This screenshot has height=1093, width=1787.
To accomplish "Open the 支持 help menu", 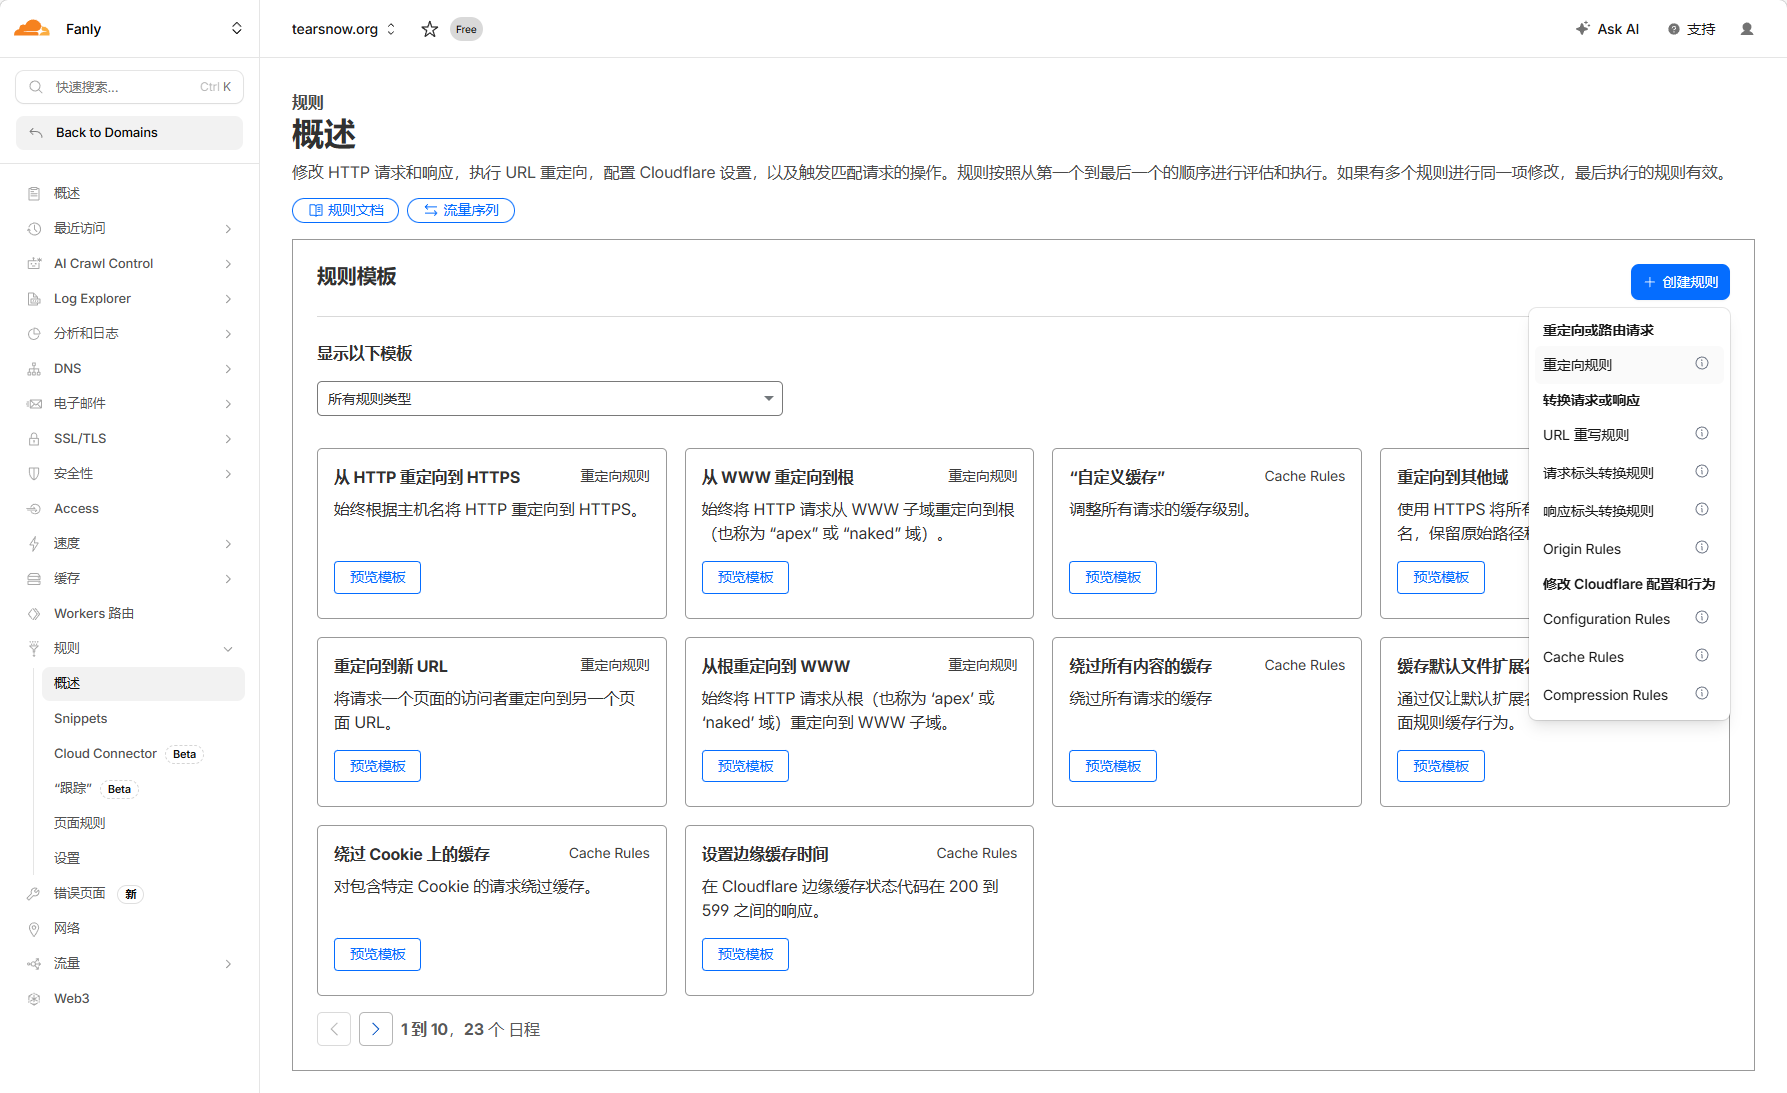I will 1691,29.
